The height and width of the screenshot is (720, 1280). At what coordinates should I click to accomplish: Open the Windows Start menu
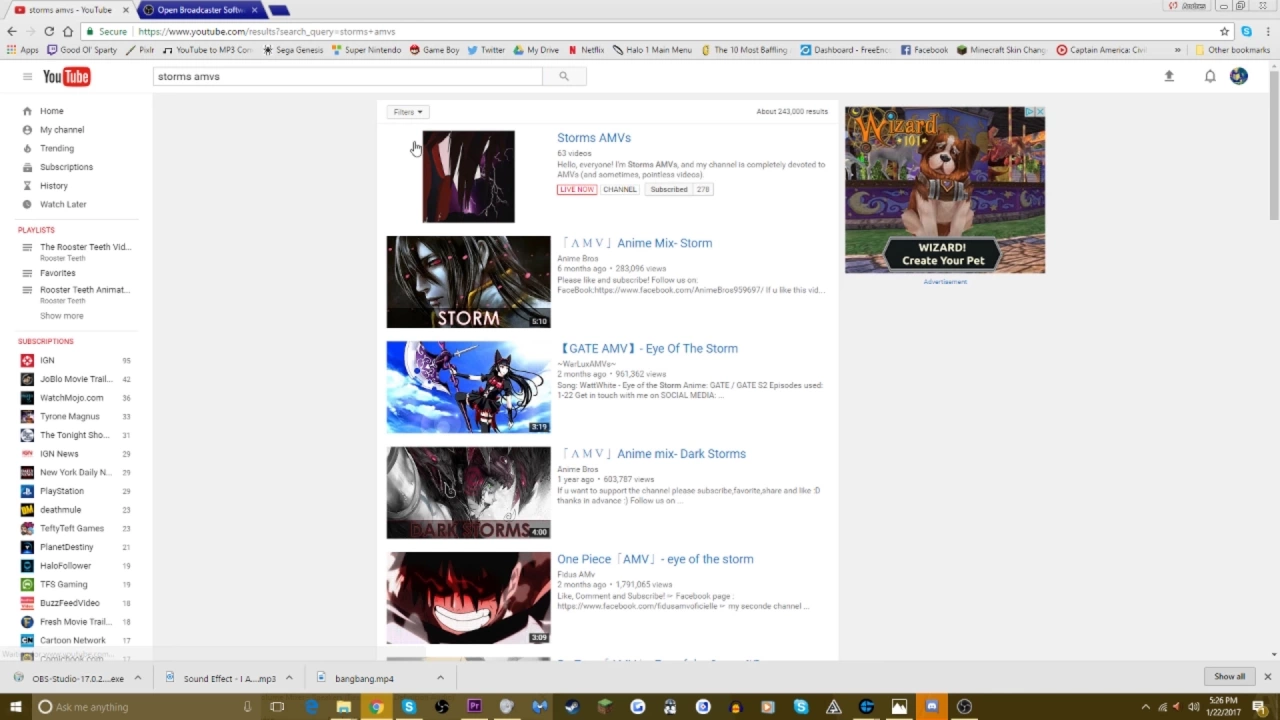coord(16,707)
